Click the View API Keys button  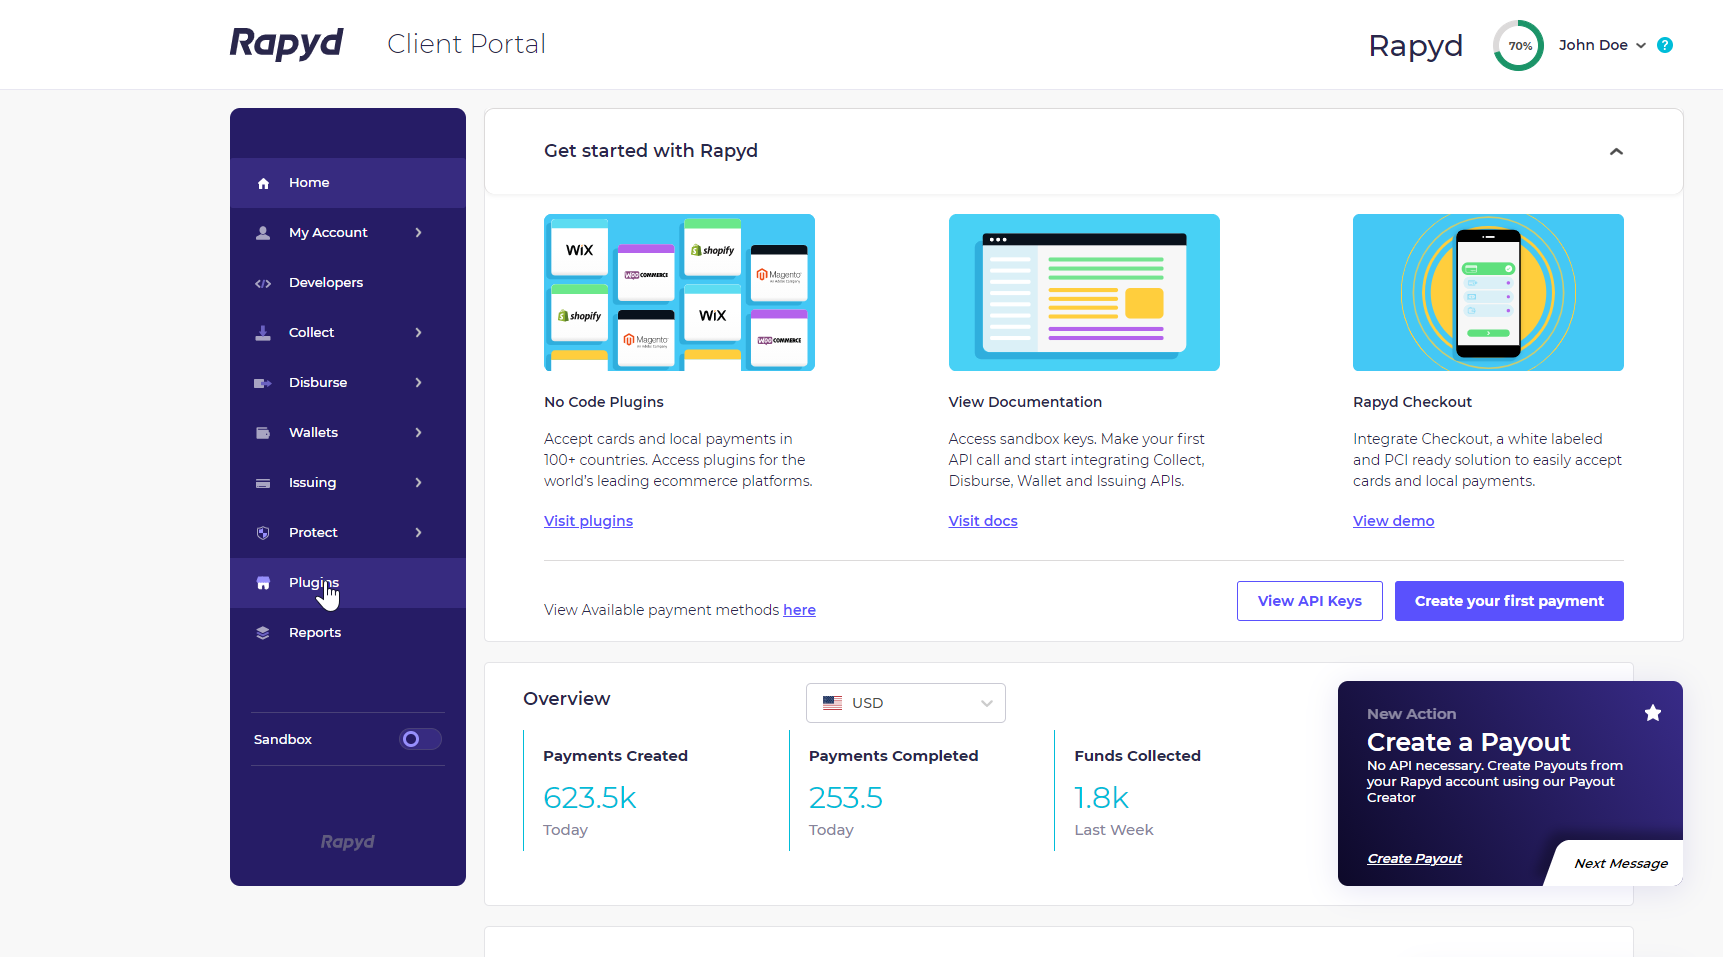(x=1310, y=601)
